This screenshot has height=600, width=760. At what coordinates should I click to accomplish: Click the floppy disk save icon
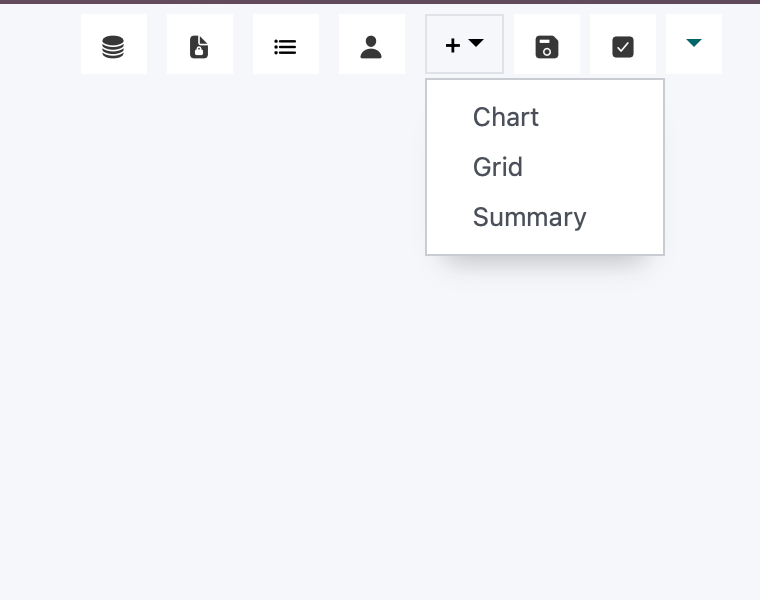point(547,47)
